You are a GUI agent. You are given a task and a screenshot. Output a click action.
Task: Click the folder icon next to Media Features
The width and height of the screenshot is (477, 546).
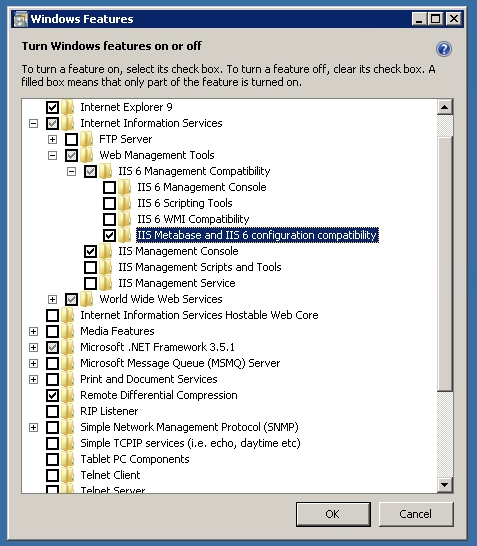point(68,331)
